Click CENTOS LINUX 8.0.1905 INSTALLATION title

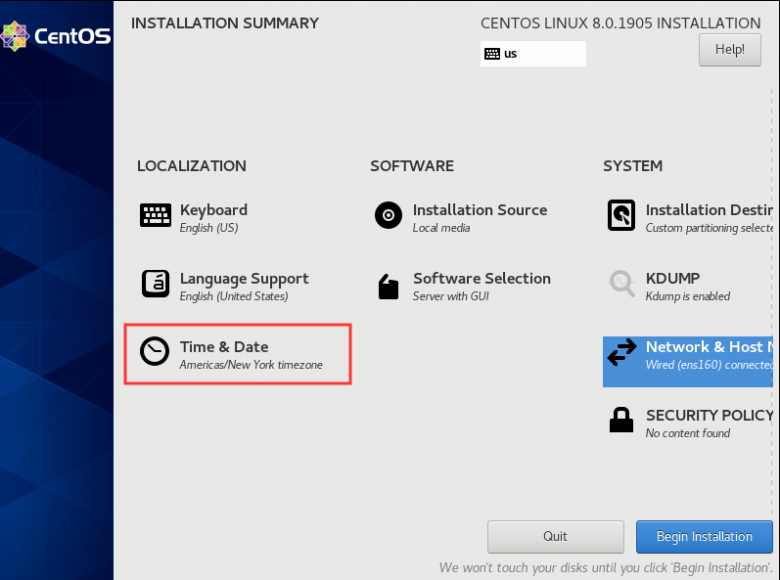click(x=620, y=23)
